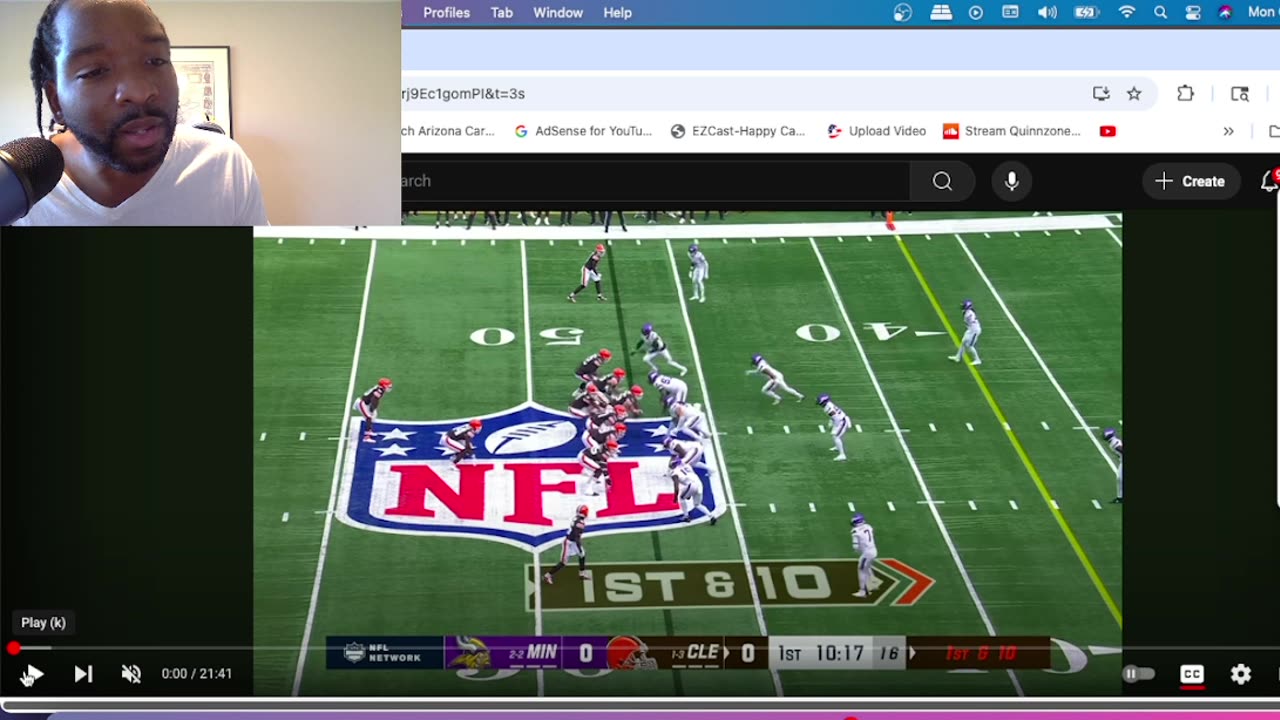
Task: Open the Upload Video bookmark
Action: pos(876,131)
